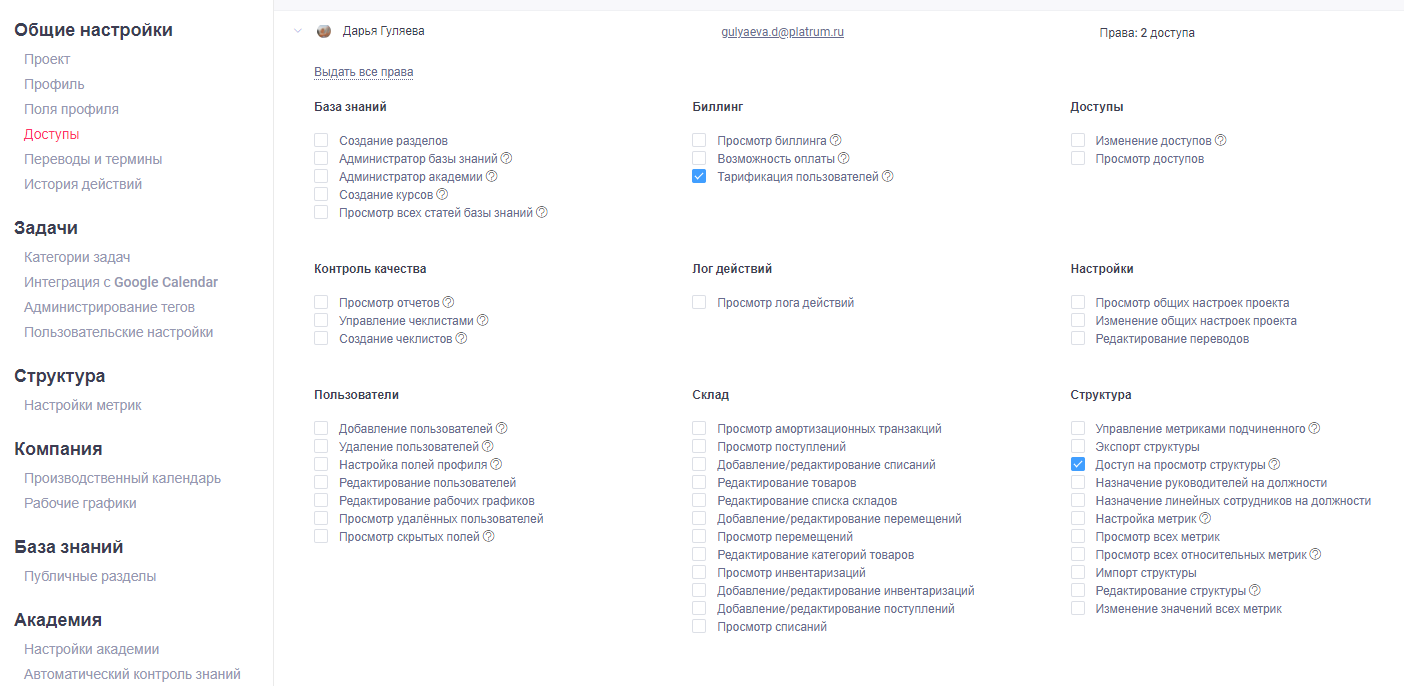Uncheck Тарификация пользователей checkbox

coord(699,177)
